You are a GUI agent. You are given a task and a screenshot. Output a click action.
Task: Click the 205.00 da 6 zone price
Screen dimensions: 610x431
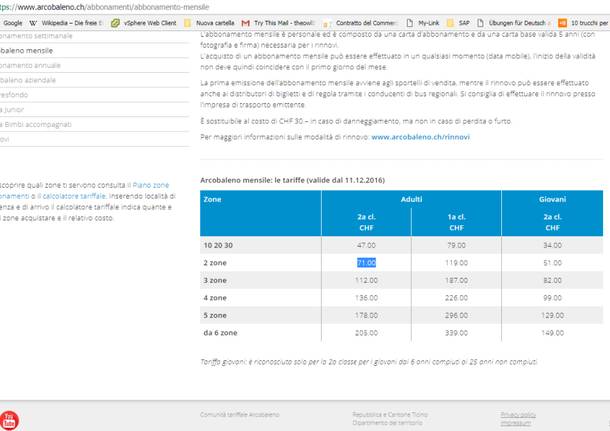[366, 333]
